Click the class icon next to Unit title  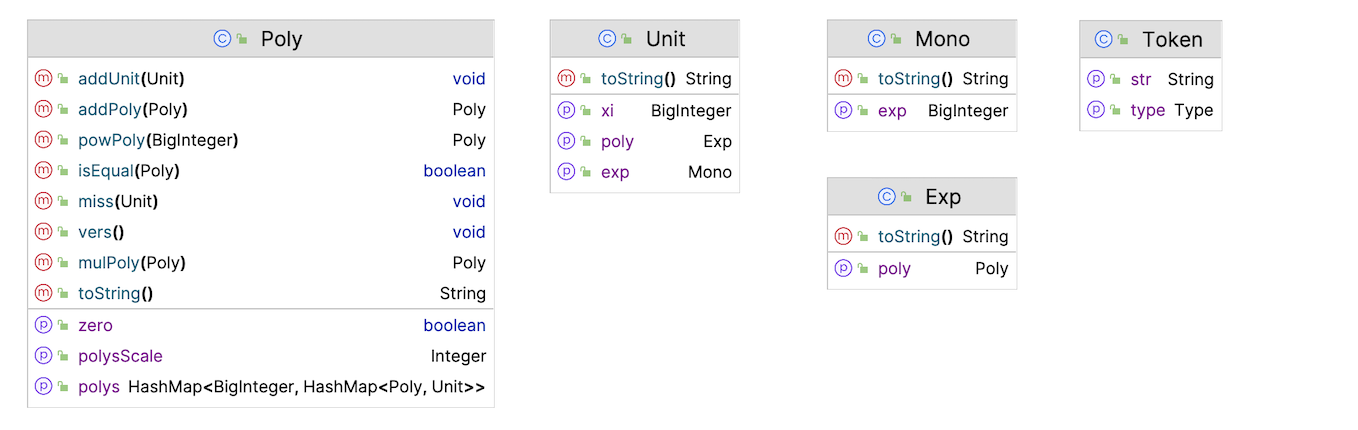coord(607,39)
